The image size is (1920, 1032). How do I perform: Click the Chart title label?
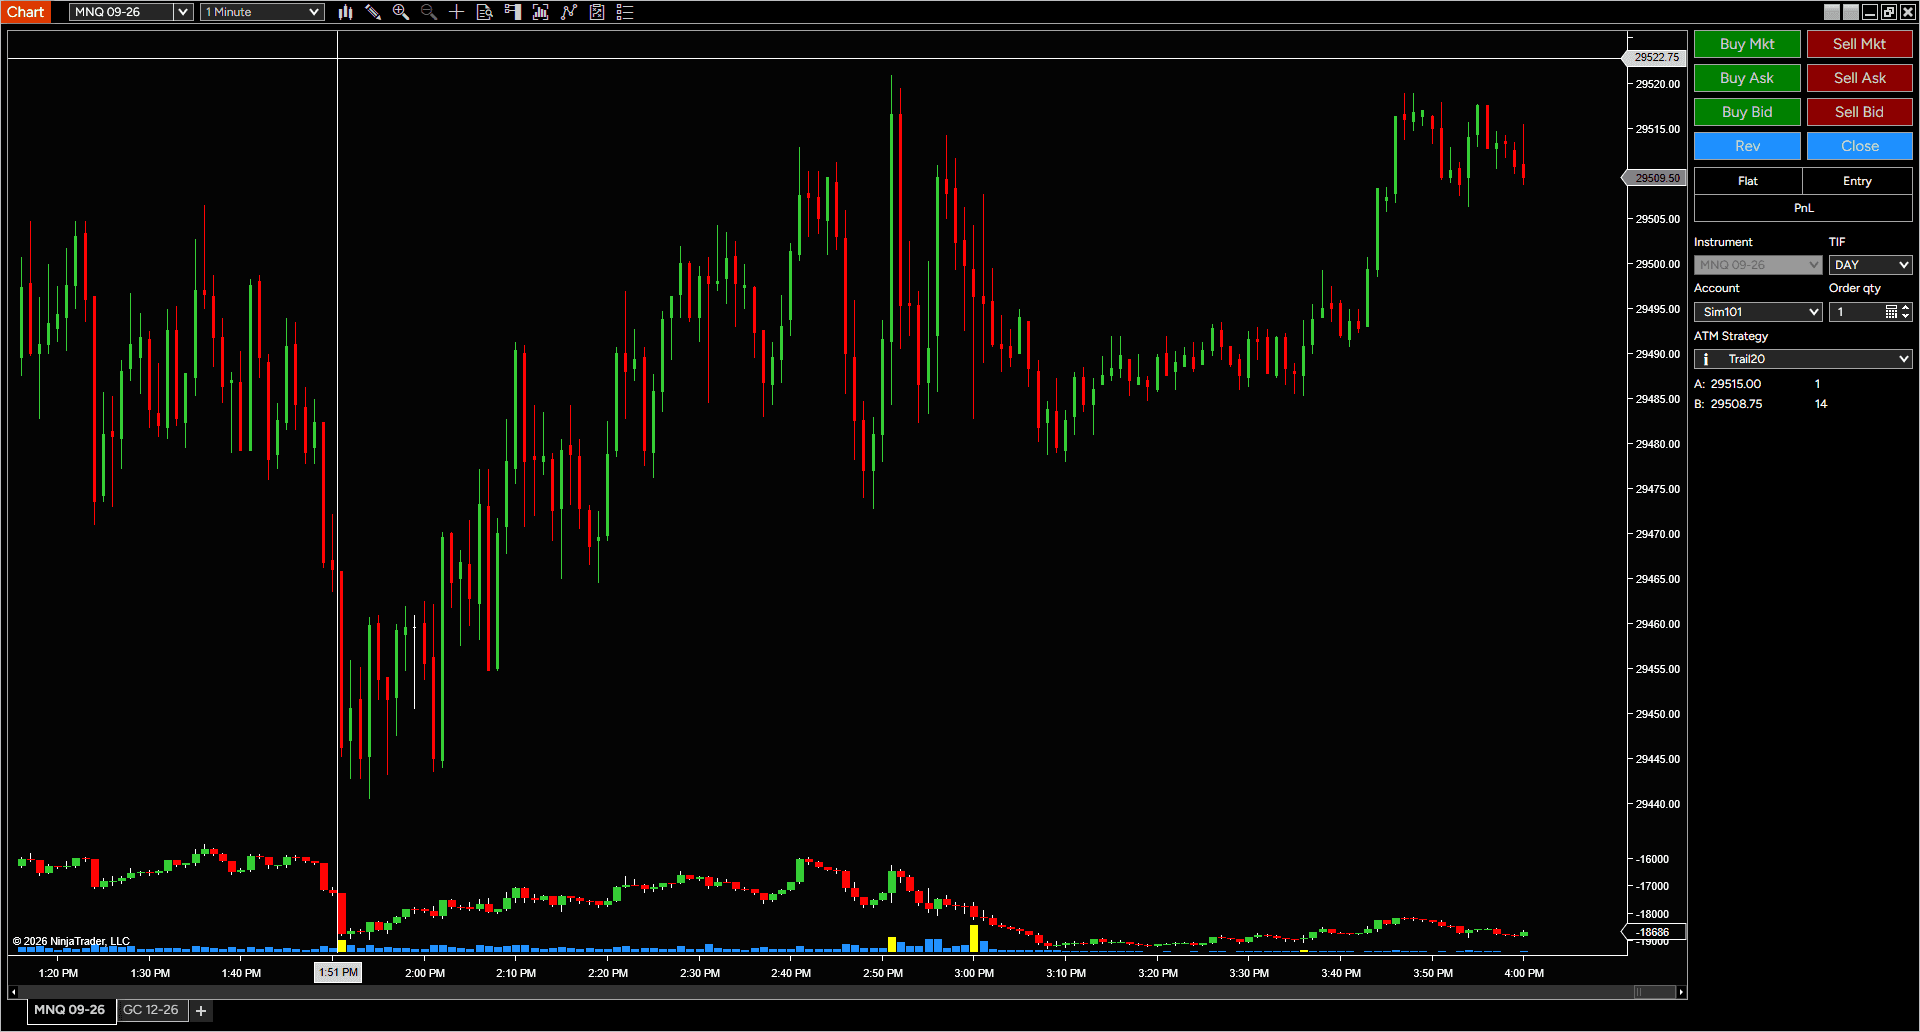click(x=26, y=12)
